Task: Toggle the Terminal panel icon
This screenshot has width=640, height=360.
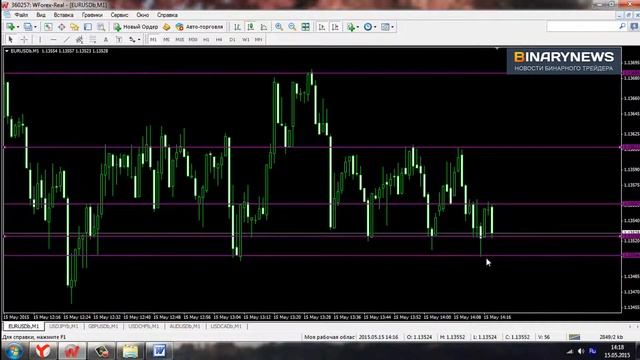Action: (x=88, y=27)
